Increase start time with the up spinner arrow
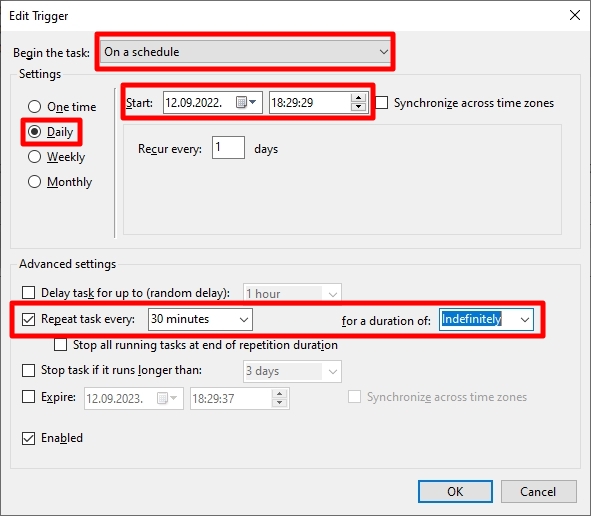The width and height of the screenshot is (591, 516). click(358, 98)
